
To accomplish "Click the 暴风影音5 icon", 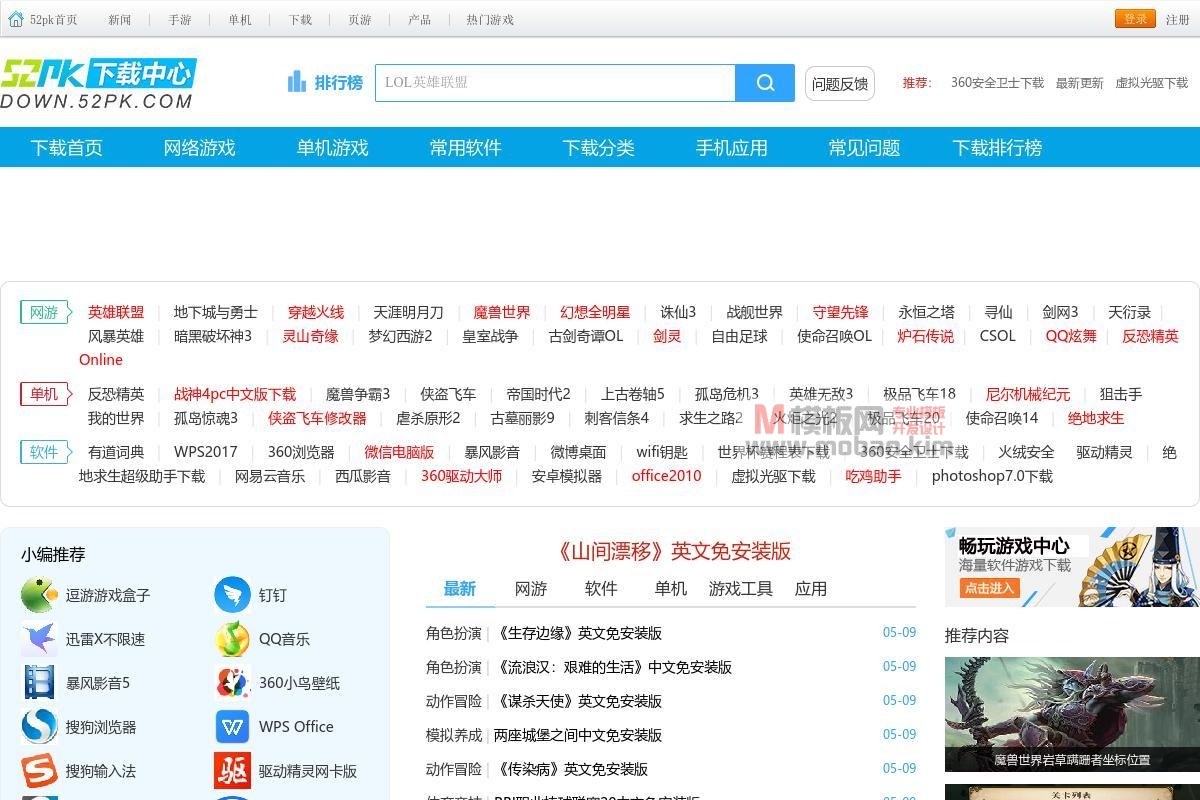I will pos(39,683).
